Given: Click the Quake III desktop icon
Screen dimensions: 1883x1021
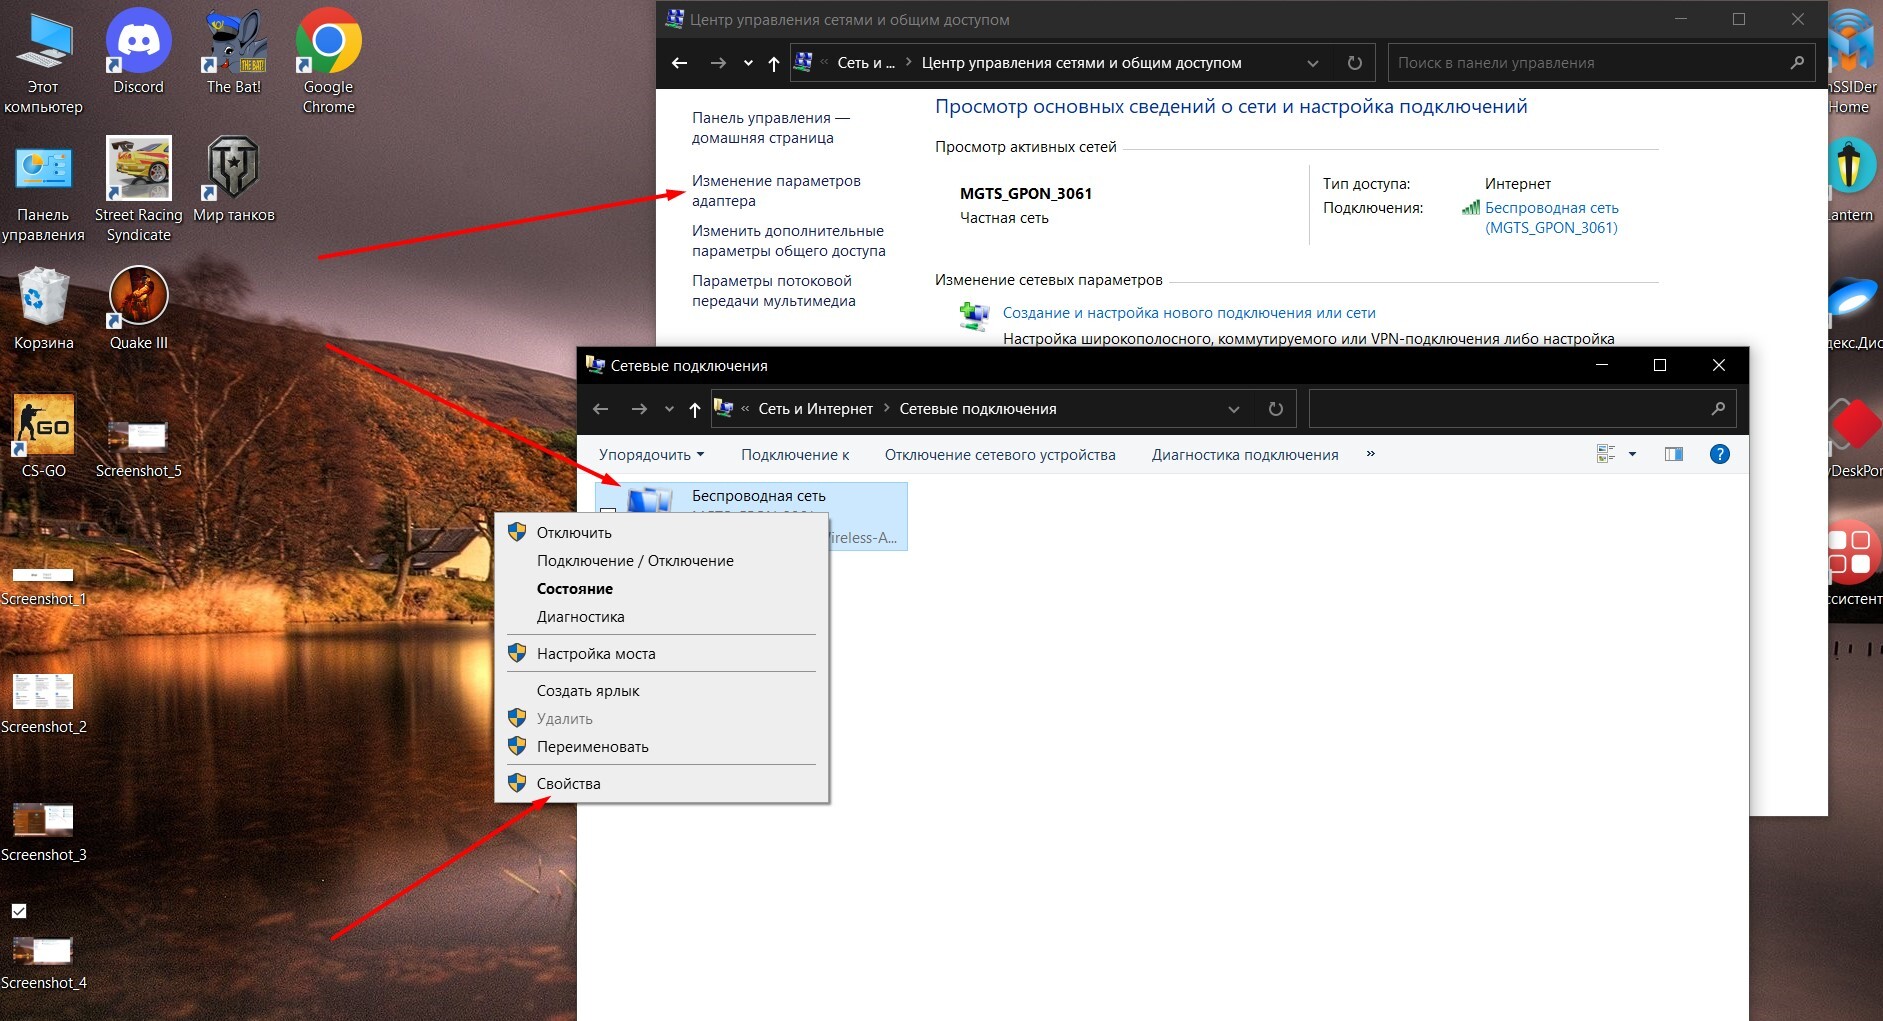Looking at the screenshot, I should coord(138,306).
